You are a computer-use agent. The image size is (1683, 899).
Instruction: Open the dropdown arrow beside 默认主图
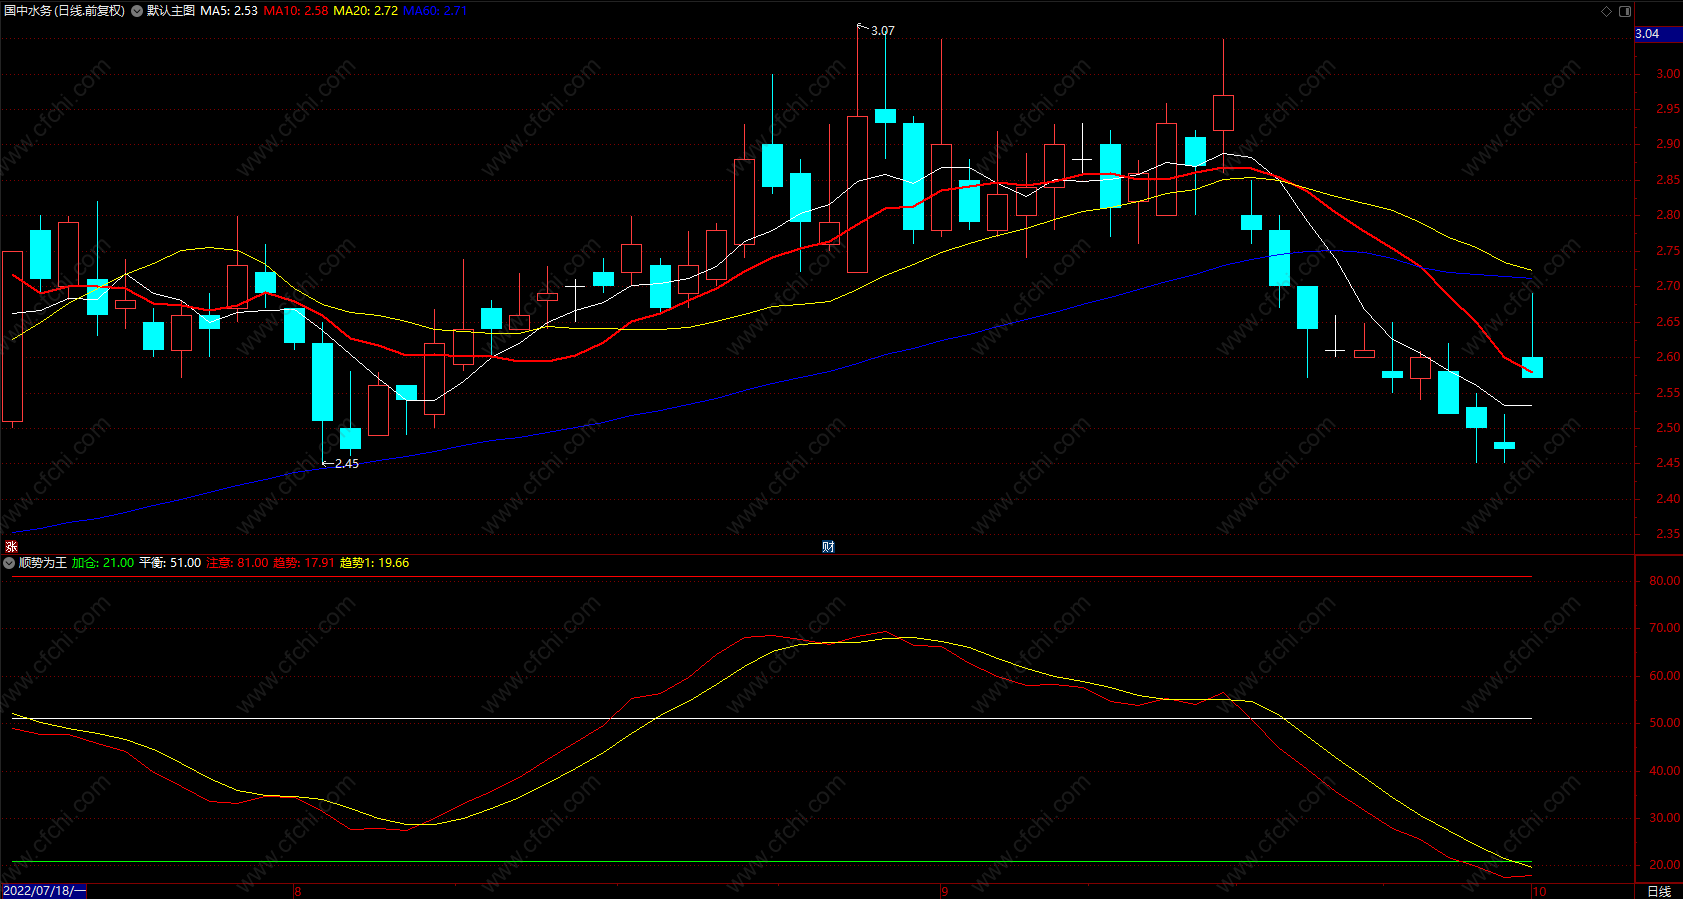coord(137,11)
